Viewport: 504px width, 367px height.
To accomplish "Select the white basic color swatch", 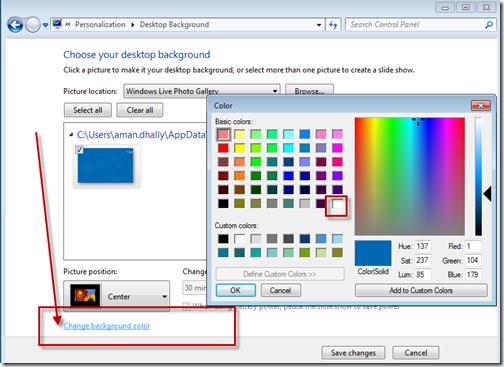I will (337, 203).
